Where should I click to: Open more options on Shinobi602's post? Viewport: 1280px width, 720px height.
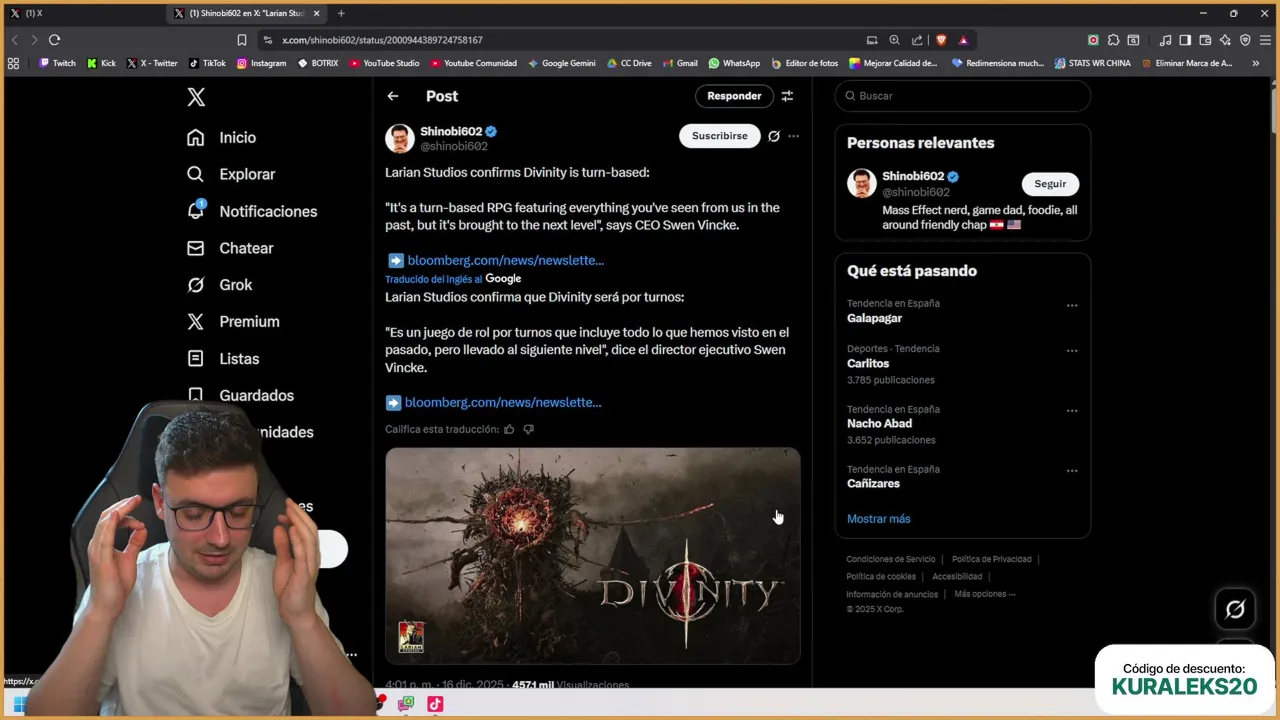coord(793,136)
